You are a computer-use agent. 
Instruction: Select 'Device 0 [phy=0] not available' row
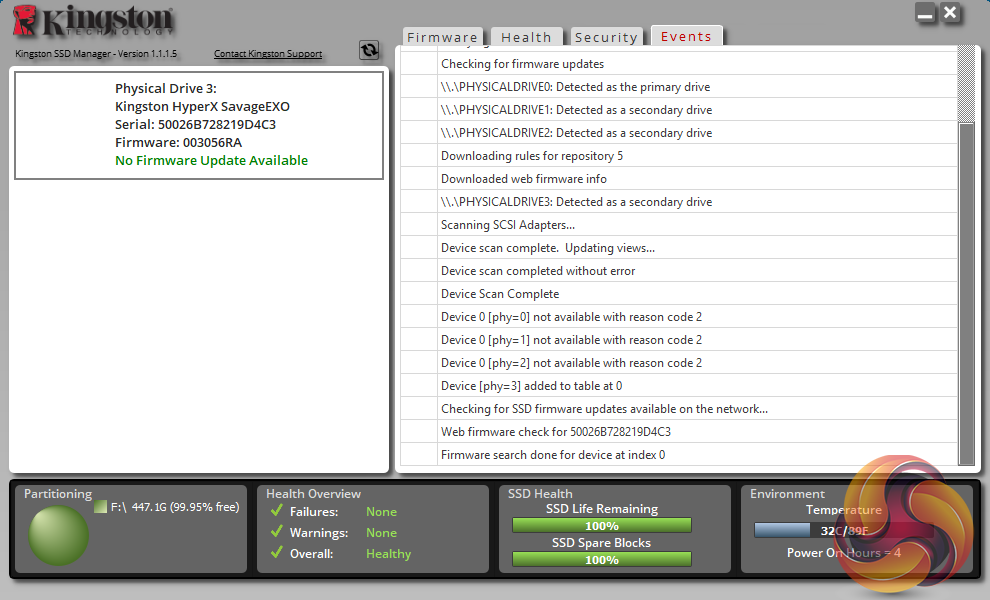click(679, 316)
